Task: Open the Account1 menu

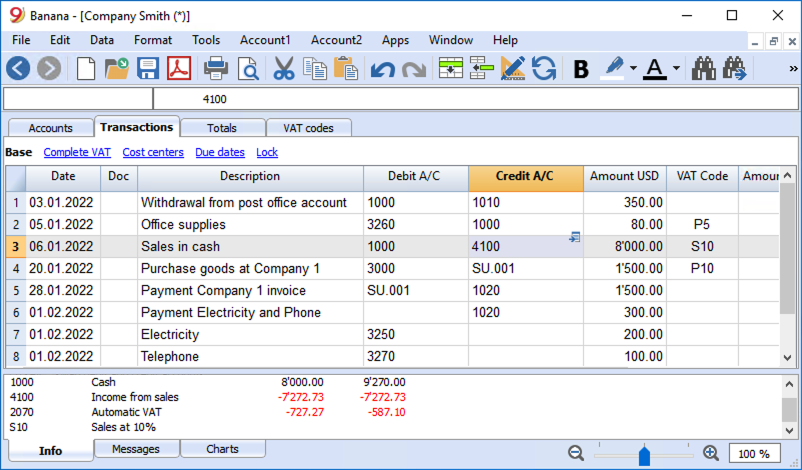Action: point(265,40)
